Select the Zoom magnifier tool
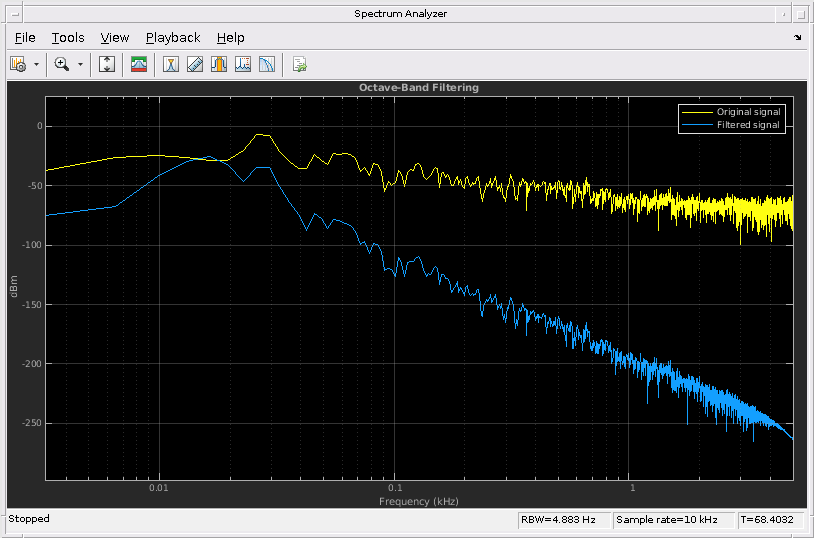This screenshot has height=538, width=814. 62,64
